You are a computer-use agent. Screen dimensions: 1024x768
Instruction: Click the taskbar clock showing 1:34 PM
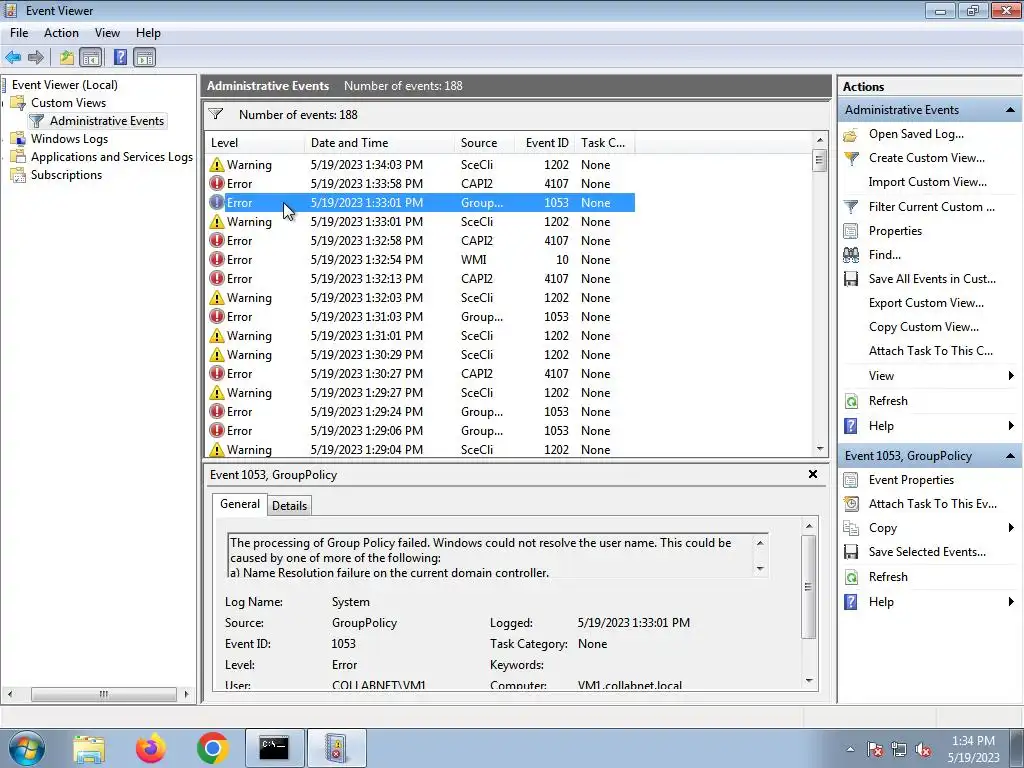tap(973, 750)
